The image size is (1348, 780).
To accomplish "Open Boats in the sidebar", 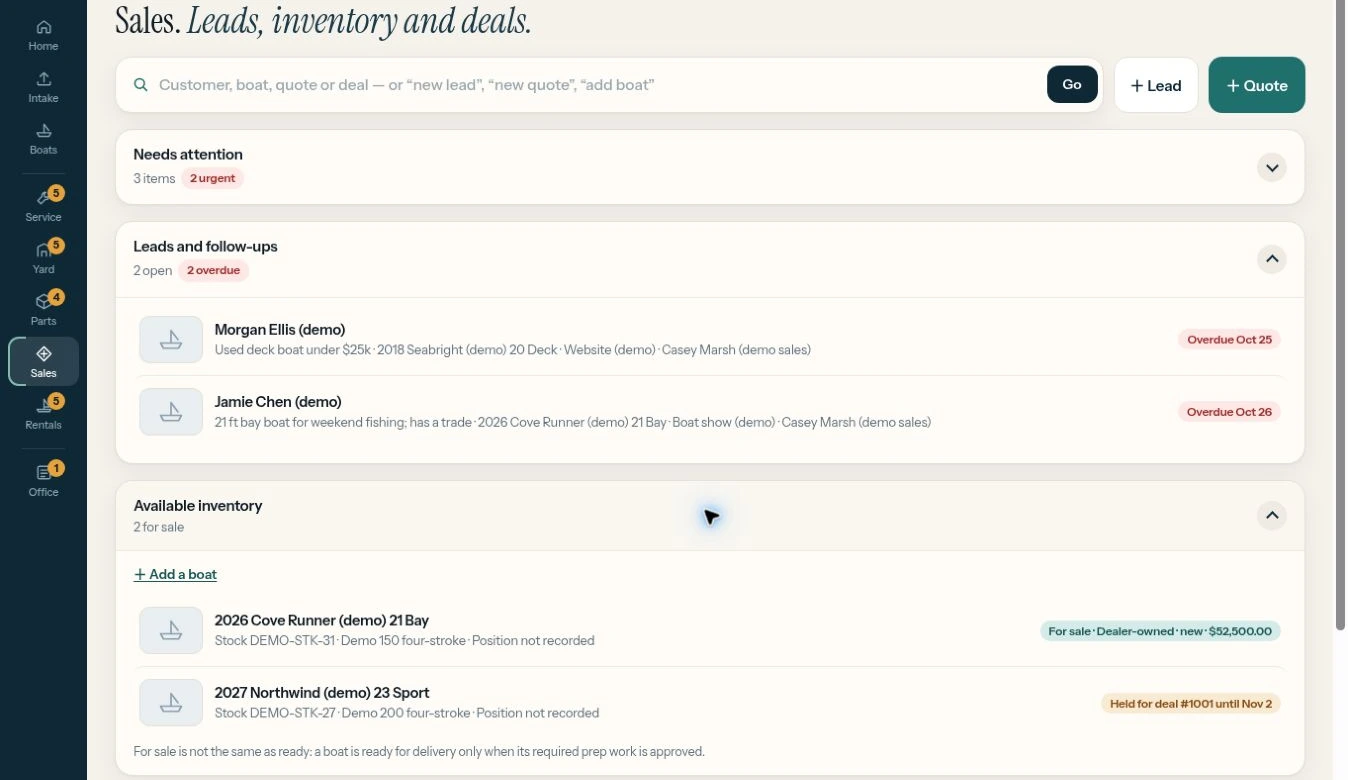I will [x=43, y=139].
